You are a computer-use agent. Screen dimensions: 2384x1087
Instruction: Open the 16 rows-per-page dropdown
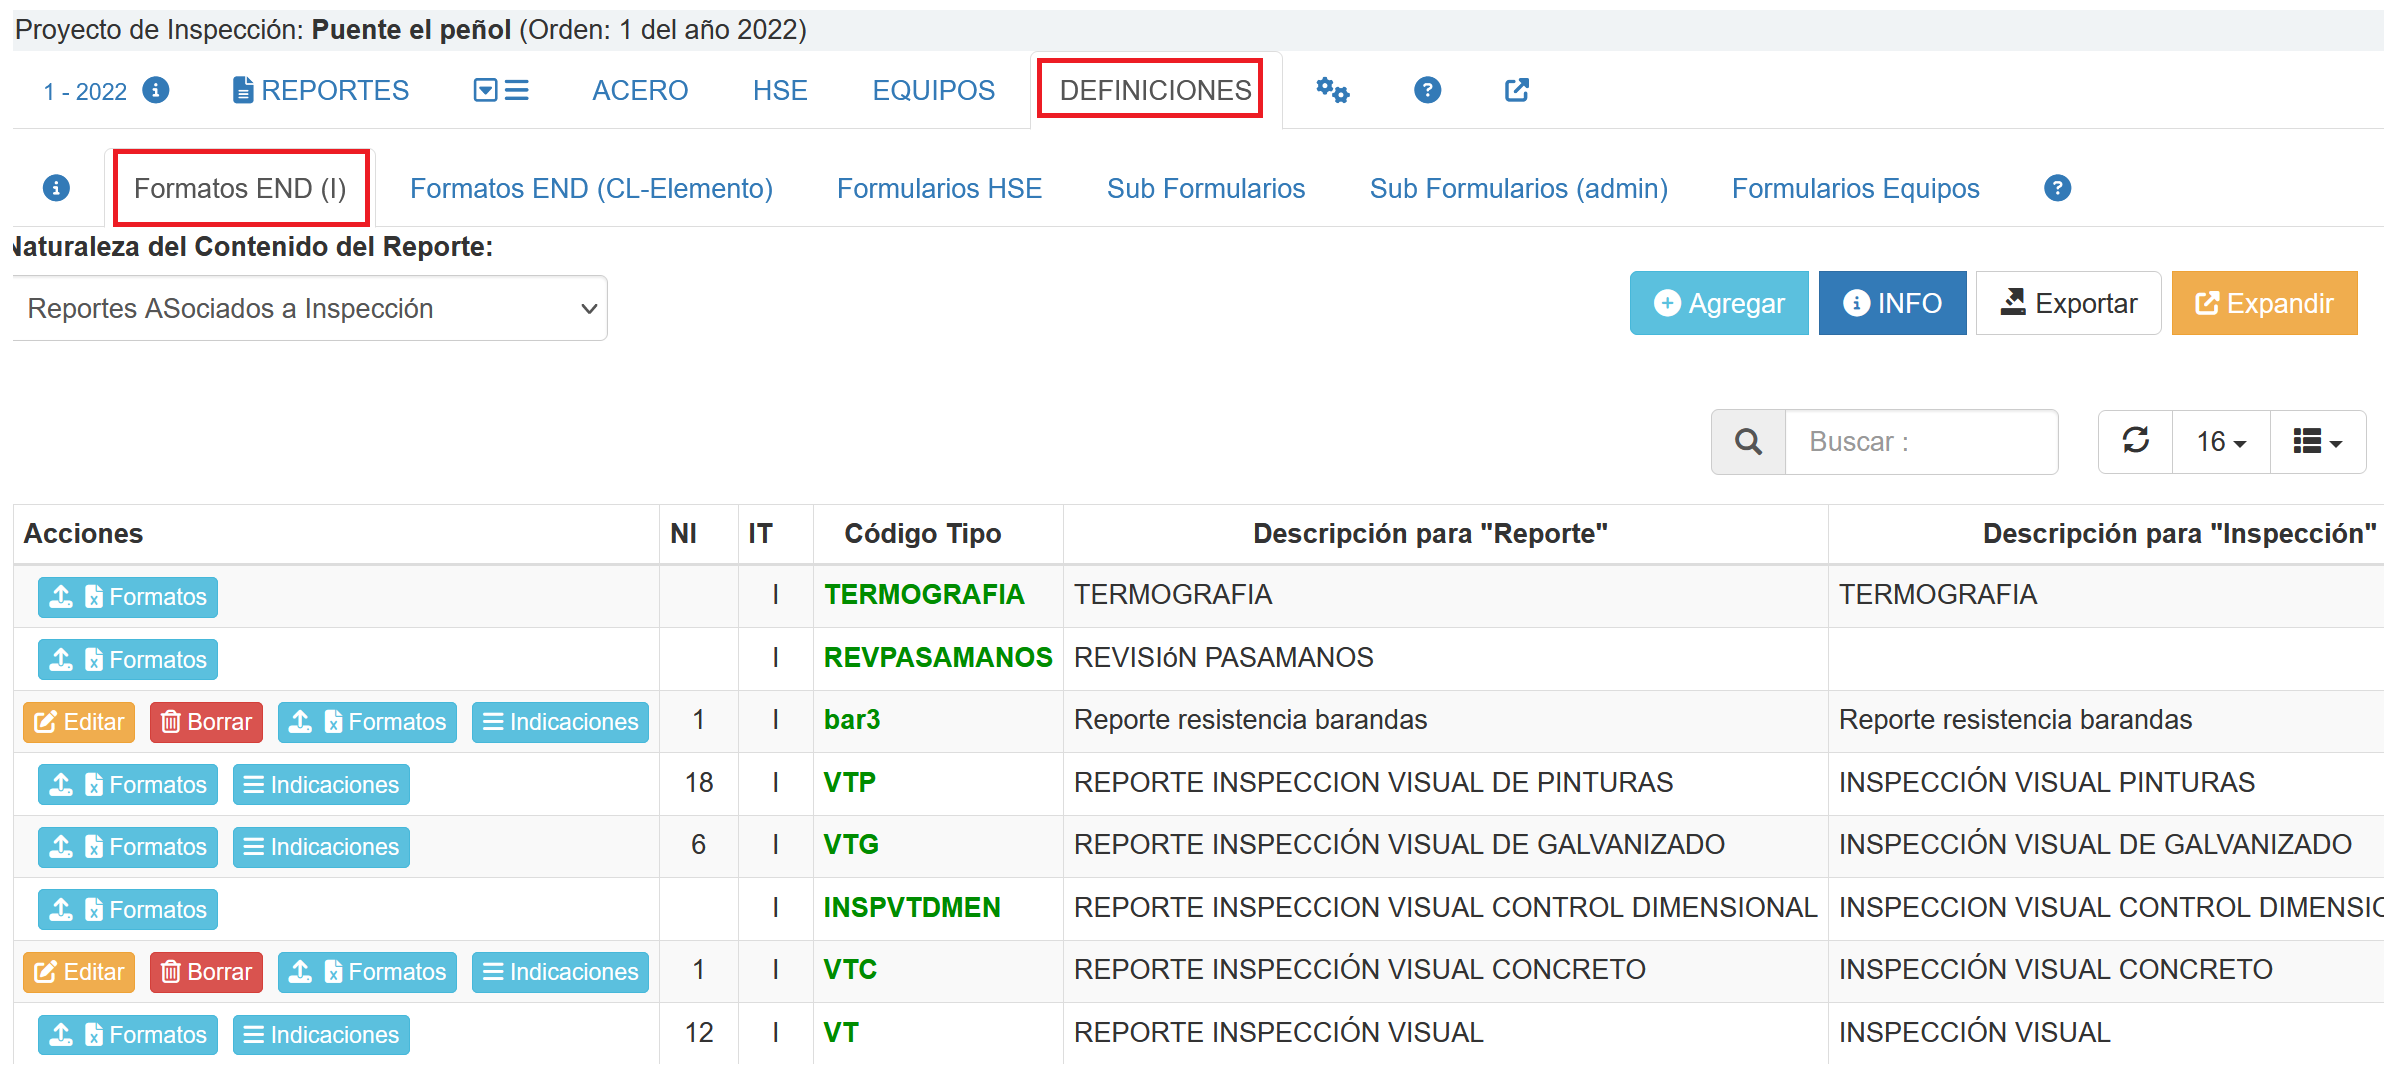pyautogui.click(x=2220, y=441)
